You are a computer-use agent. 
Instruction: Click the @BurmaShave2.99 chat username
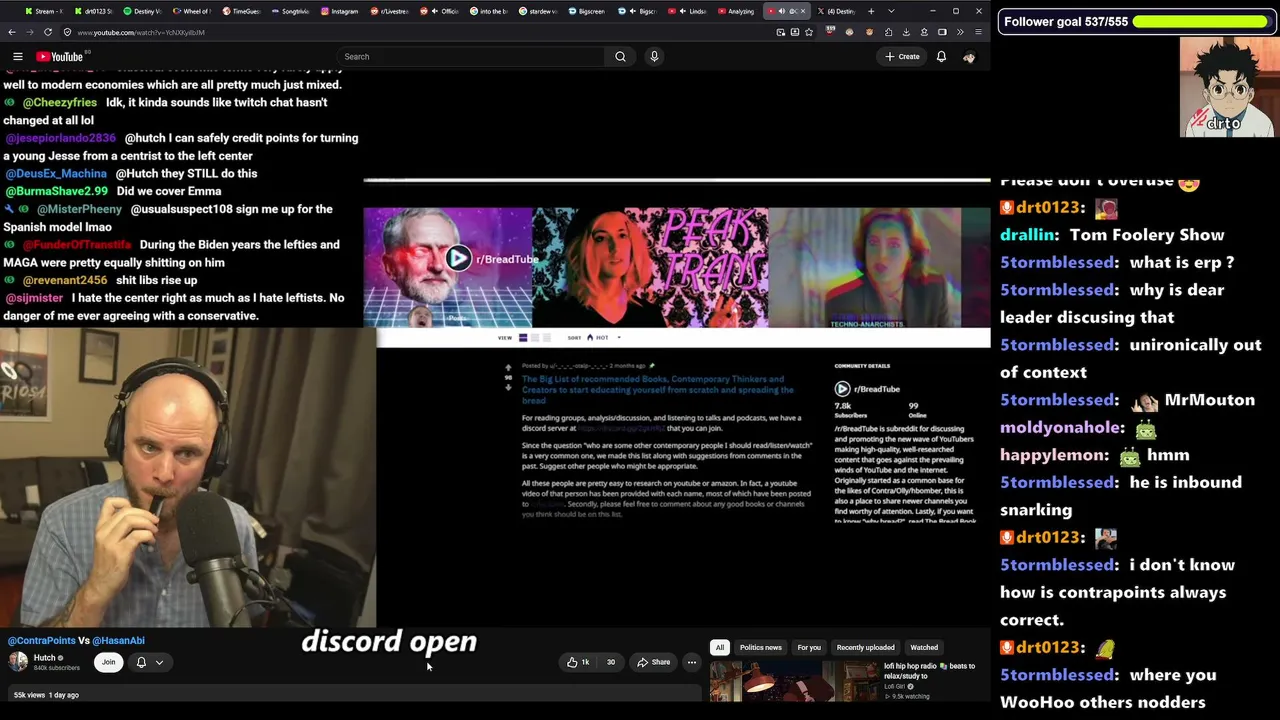[x=56, y=191]
